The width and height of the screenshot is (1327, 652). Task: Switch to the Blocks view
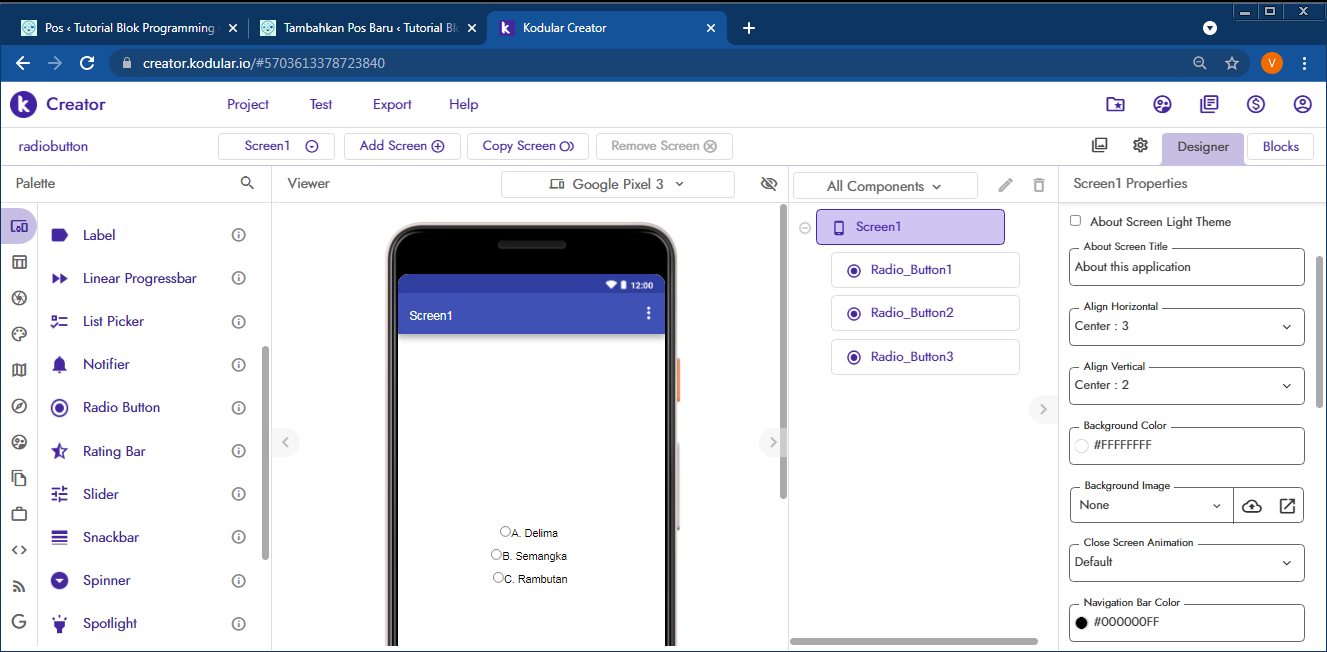(1280, 146)
